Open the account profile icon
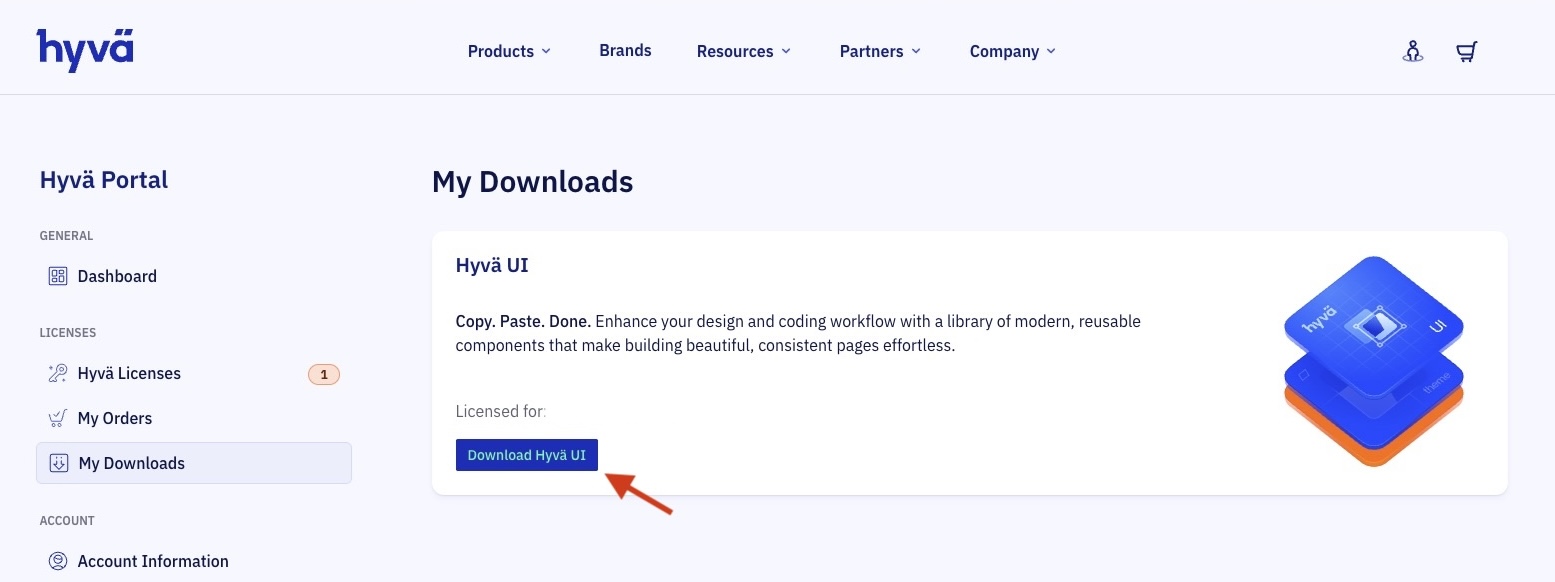1555x582 pixels. [1412, 50]
